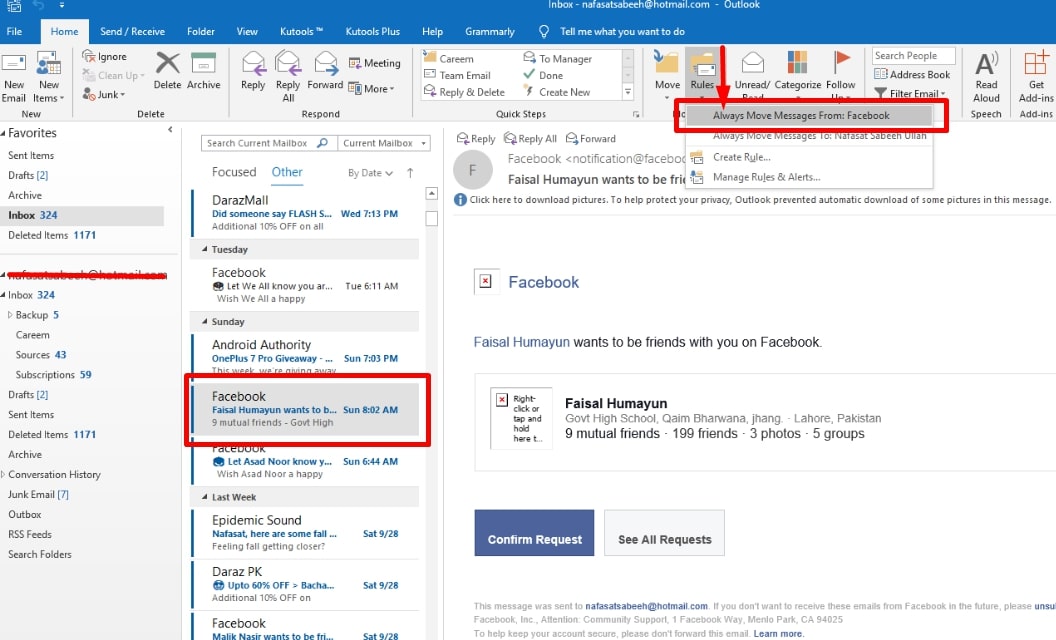Open the View tab
1056x640 pixels.
click(246, 32)
